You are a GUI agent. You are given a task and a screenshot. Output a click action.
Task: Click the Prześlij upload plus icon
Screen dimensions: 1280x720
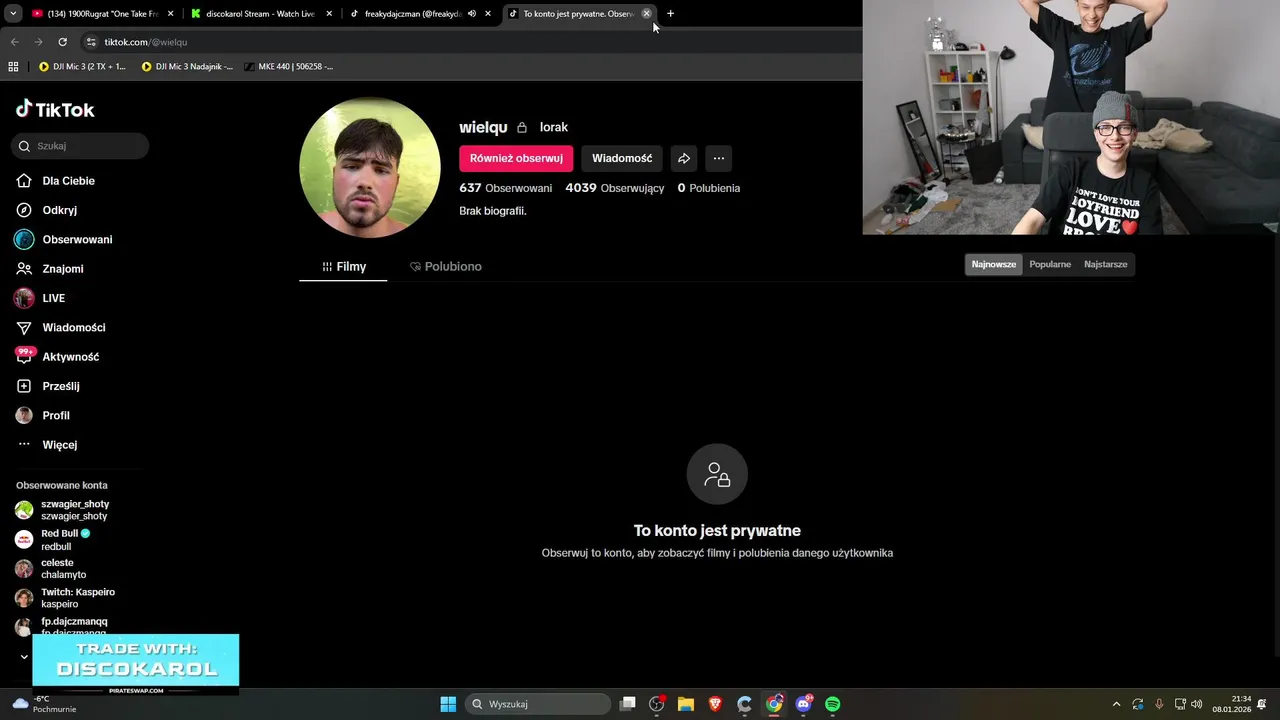[x=24, y=386]
